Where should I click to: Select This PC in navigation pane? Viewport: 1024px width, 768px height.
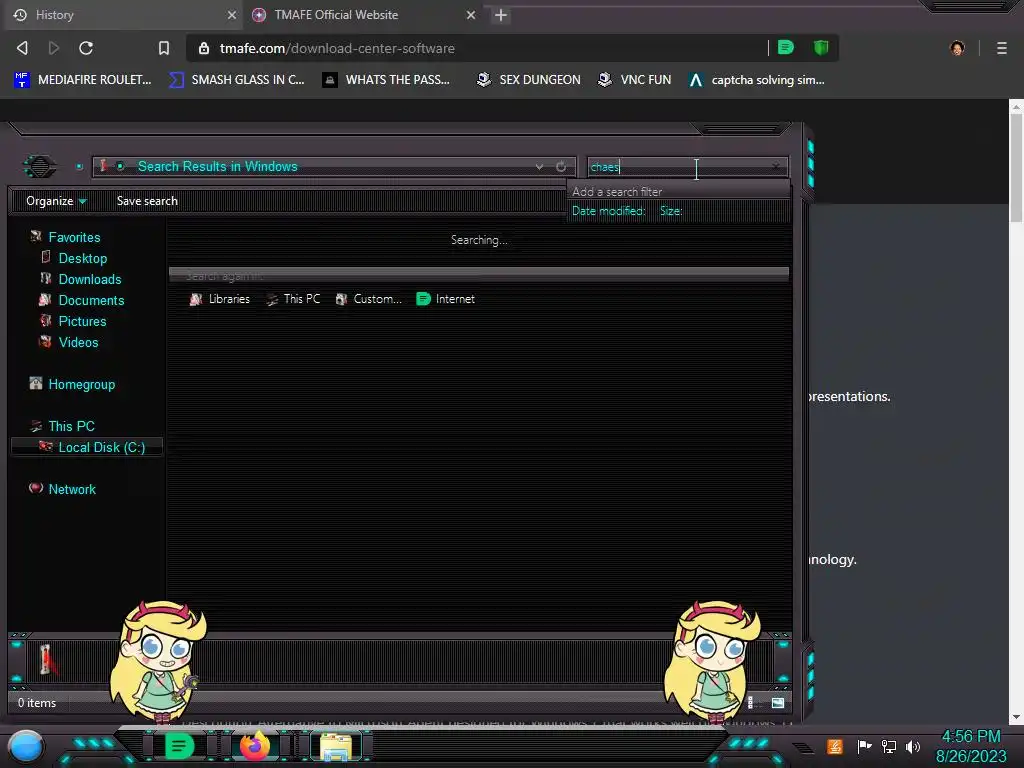(71, 426)
